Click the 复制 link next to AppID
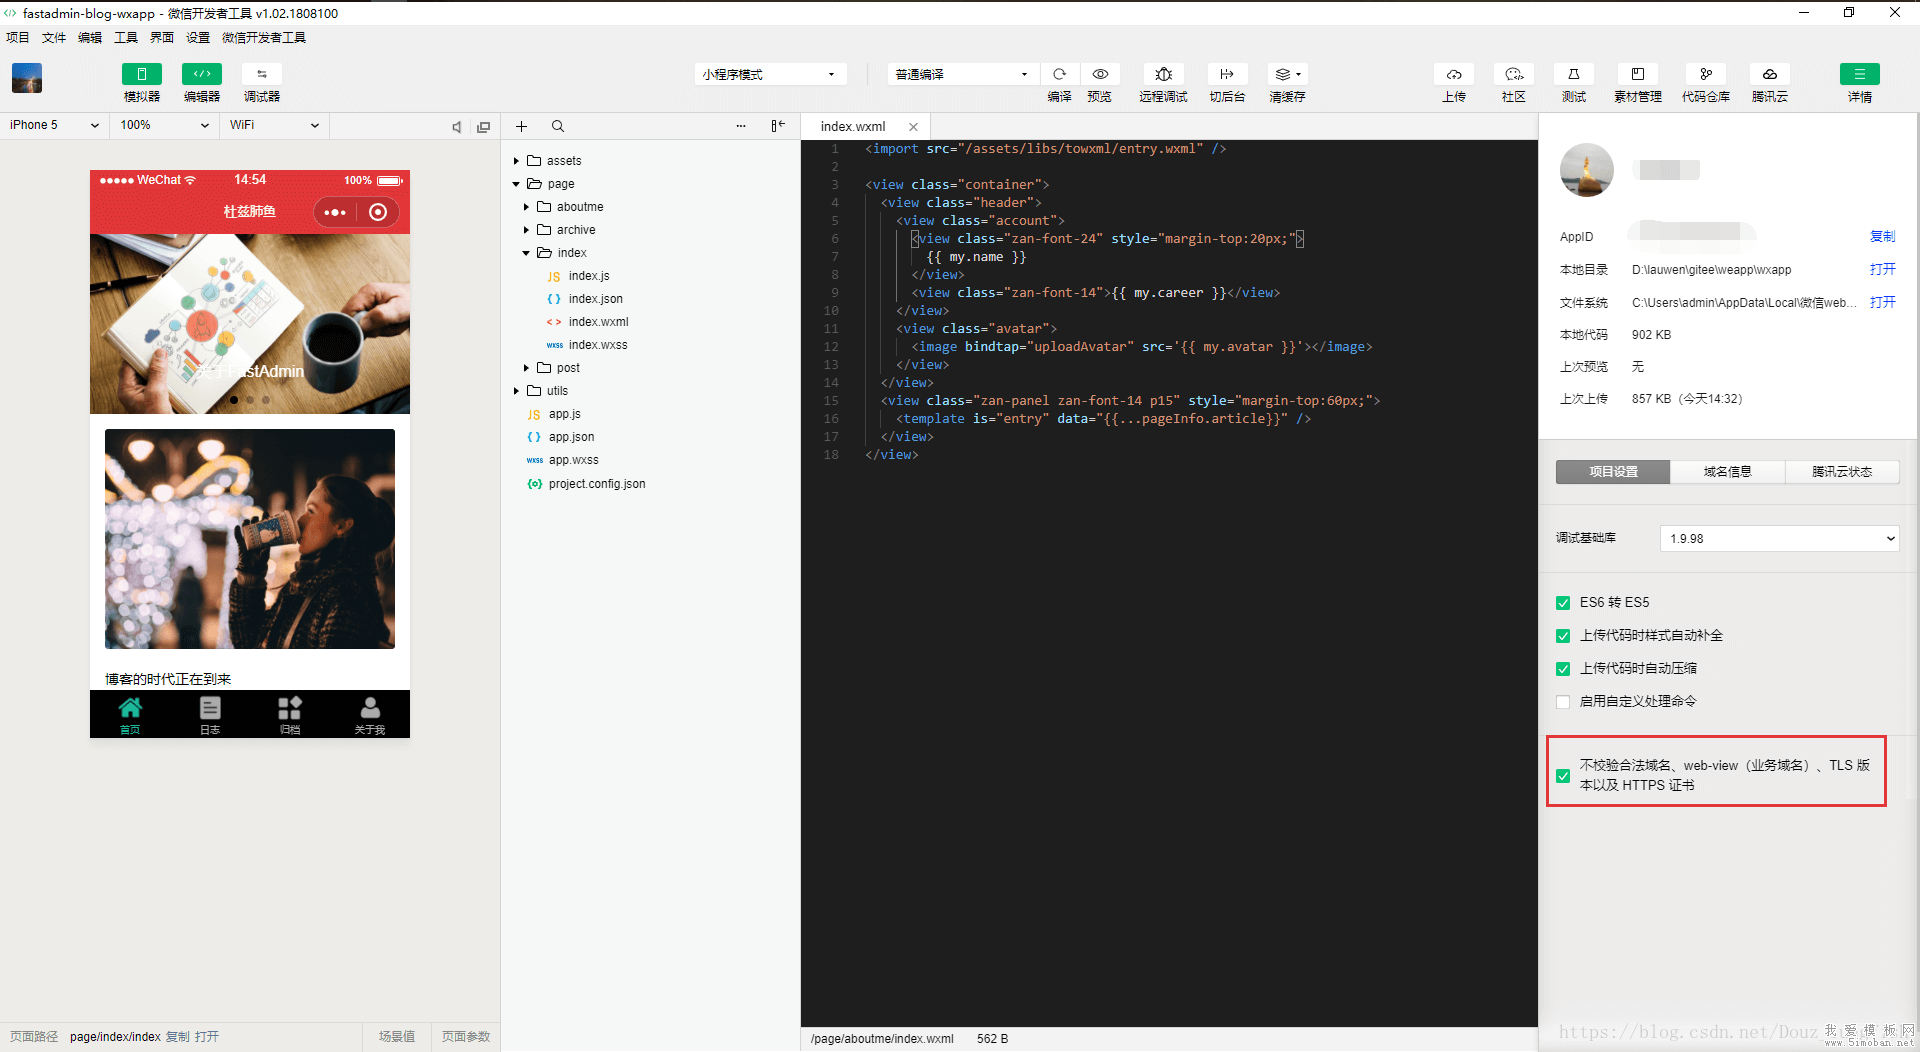Screen dimensions: 1920x1052 click(x=1882, y=237)
